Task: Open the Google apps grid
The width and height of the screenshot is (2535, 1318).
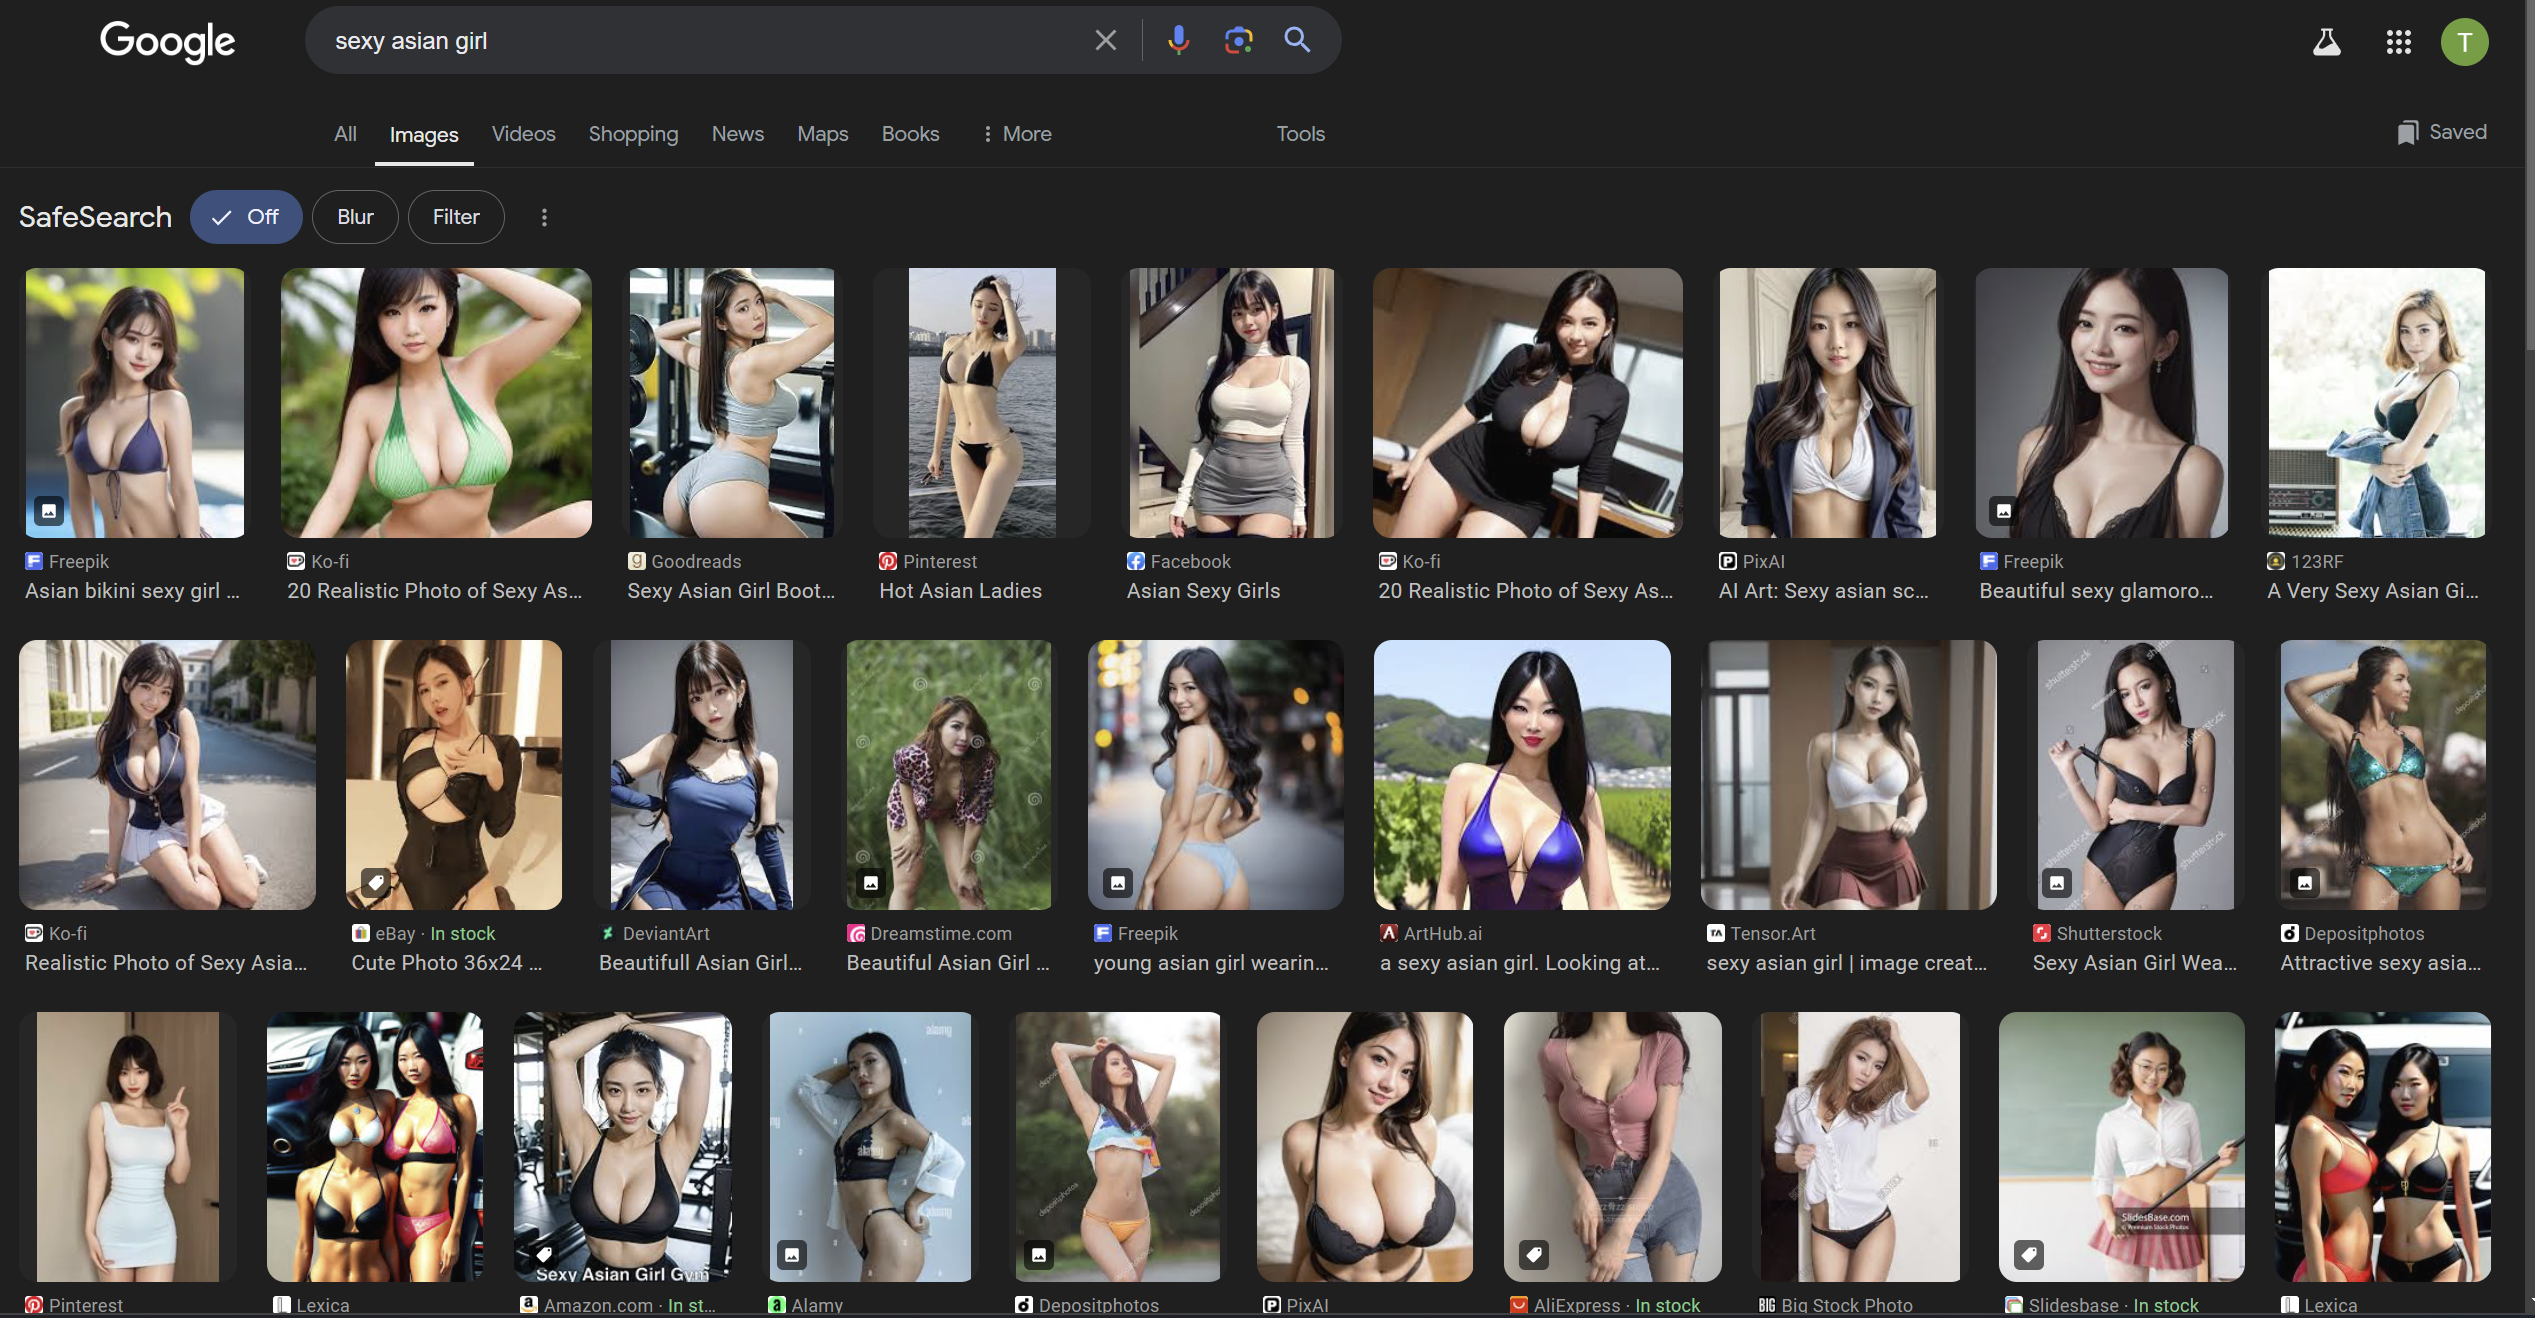Action: (x=2398, y=42)
